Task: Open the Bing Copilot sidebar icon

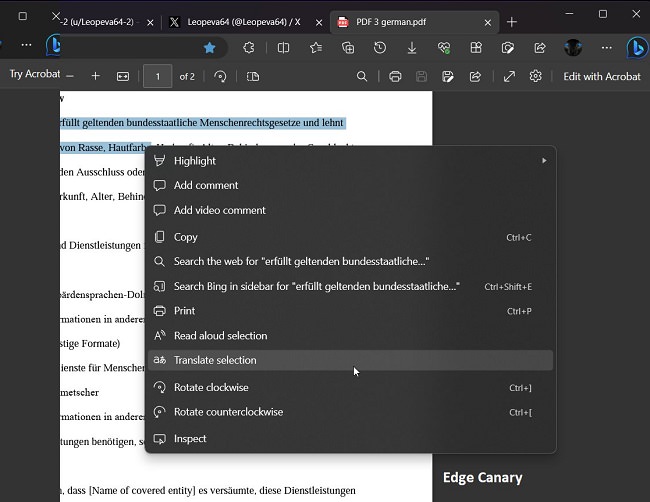Action: [x=636, y=47]
